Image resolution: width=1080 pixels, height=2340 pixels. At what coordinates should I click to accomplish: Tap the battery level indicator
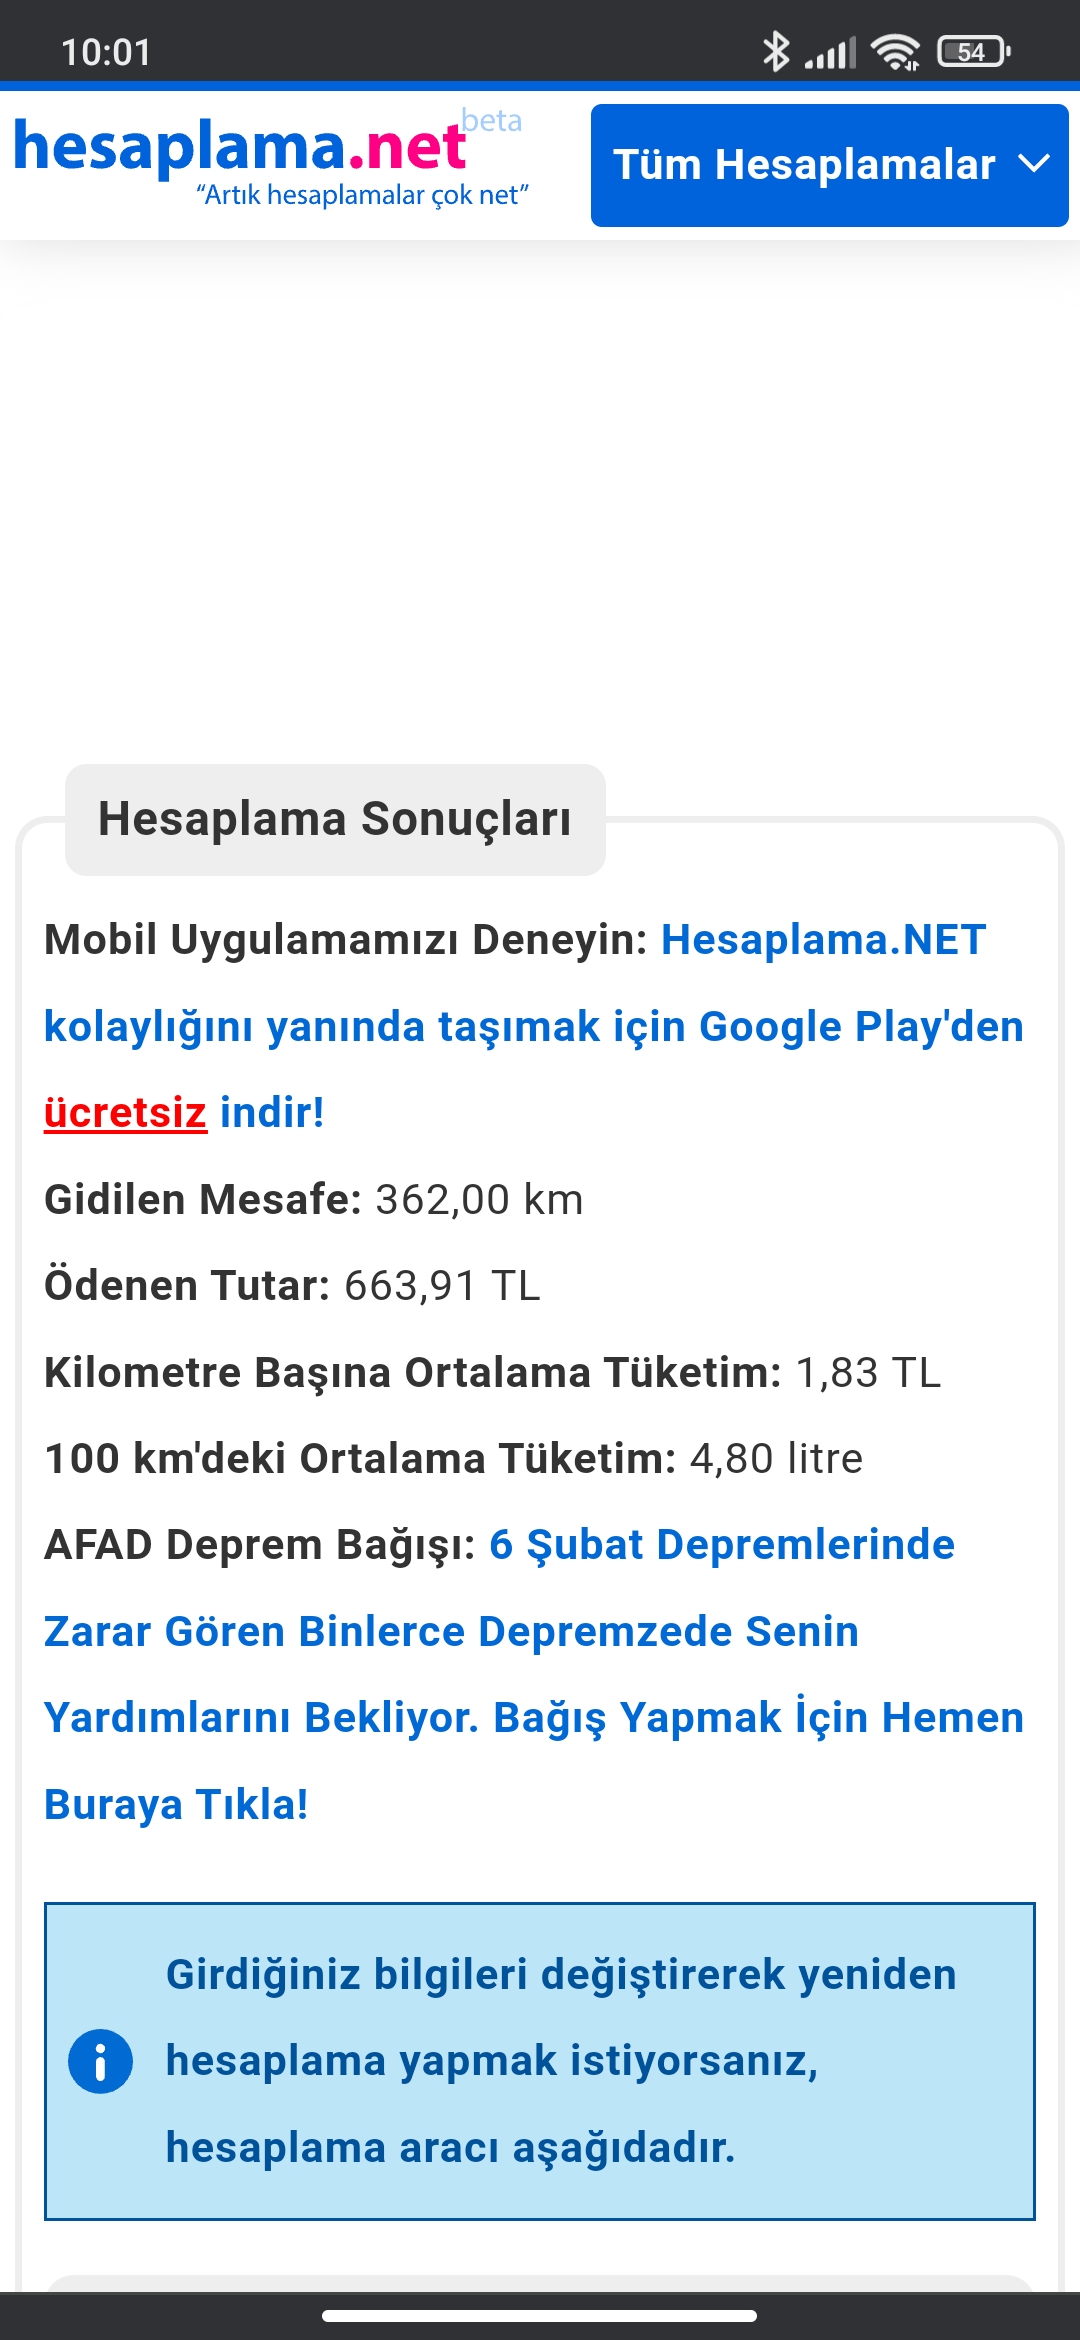973,52
